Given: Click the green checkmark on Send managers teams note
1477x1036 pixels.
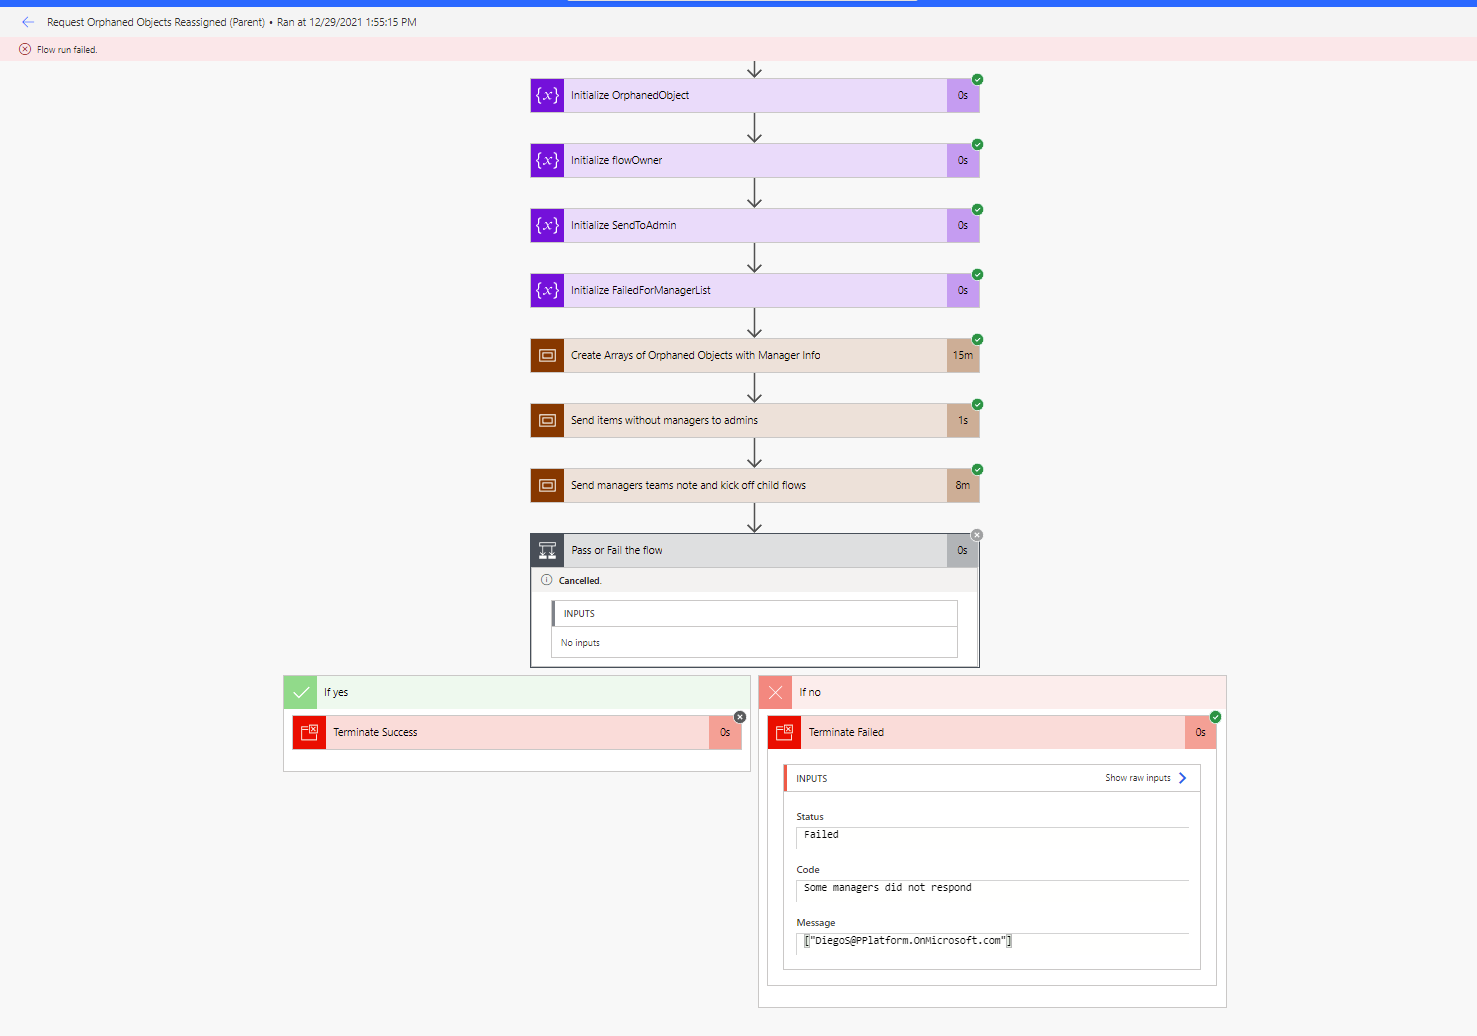Looking at the screenshot, I should [977, 469].
